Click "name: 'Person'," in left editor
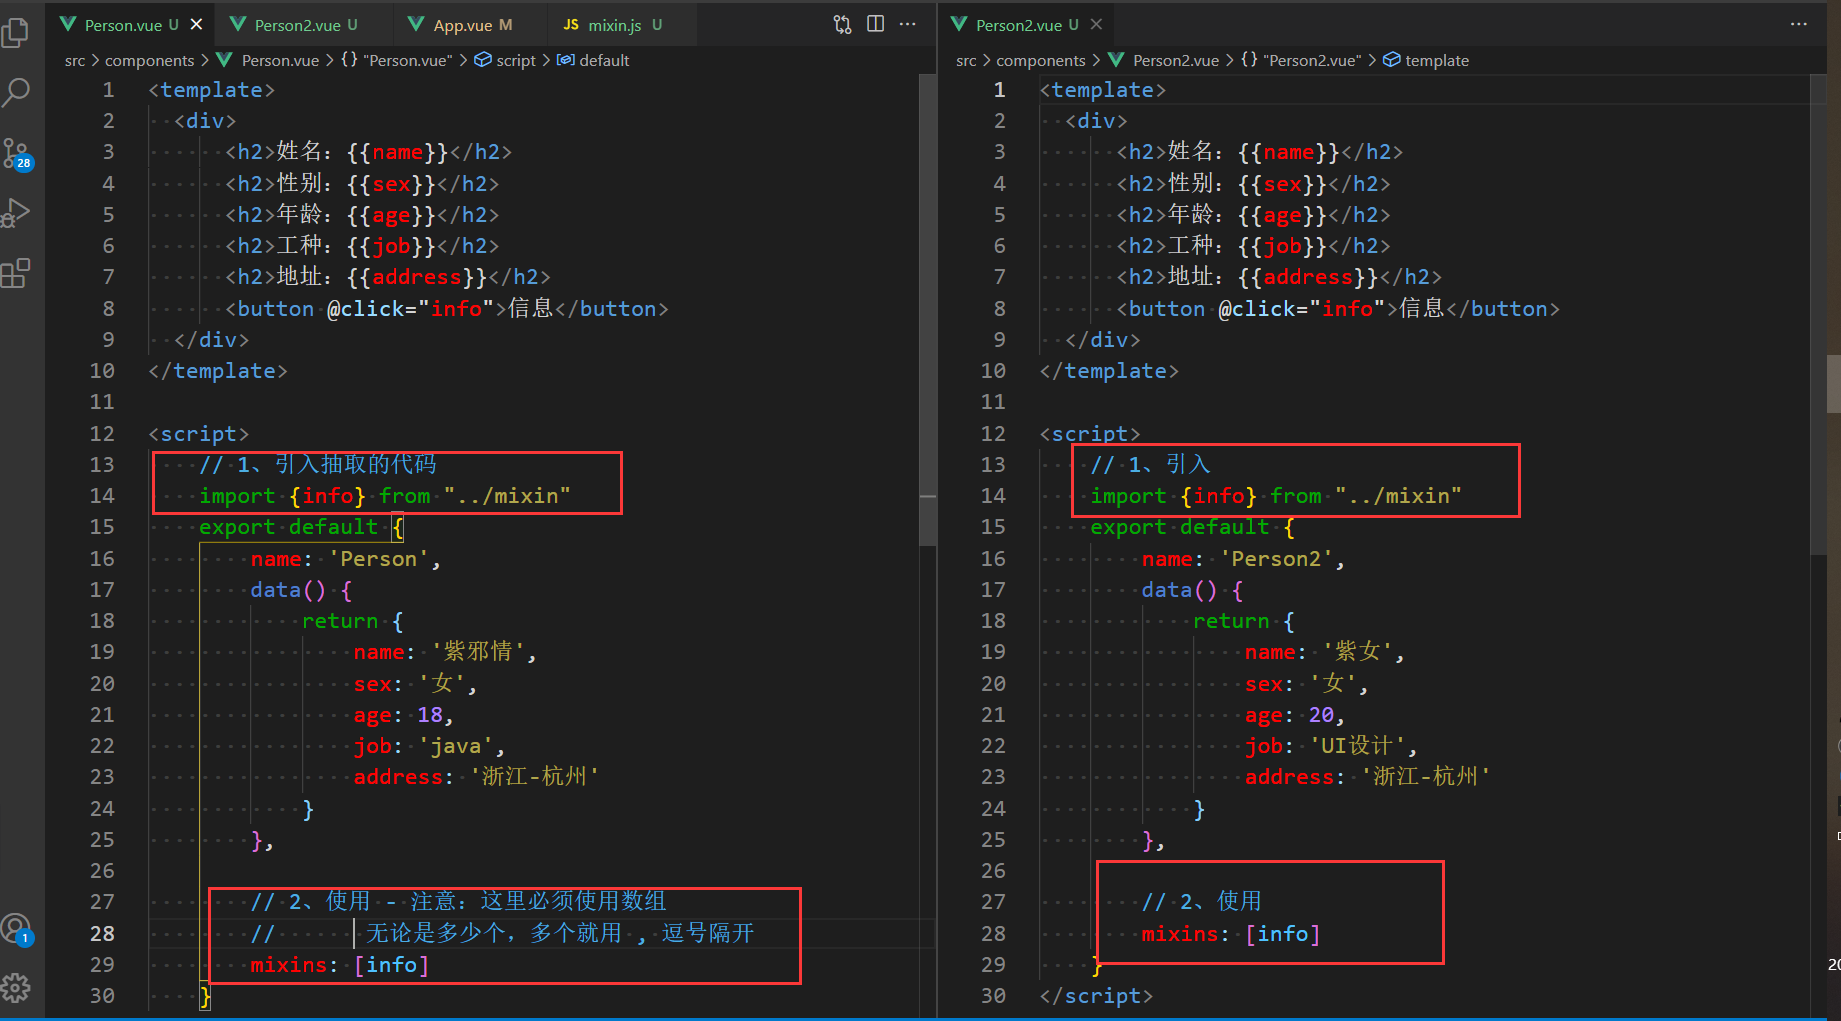1841x1021 pixels. pos(346,558)
